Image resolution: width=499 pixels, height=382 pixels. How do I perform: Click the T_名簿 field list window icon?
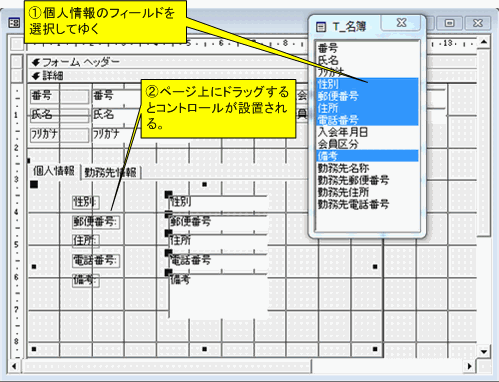[321, 27]
